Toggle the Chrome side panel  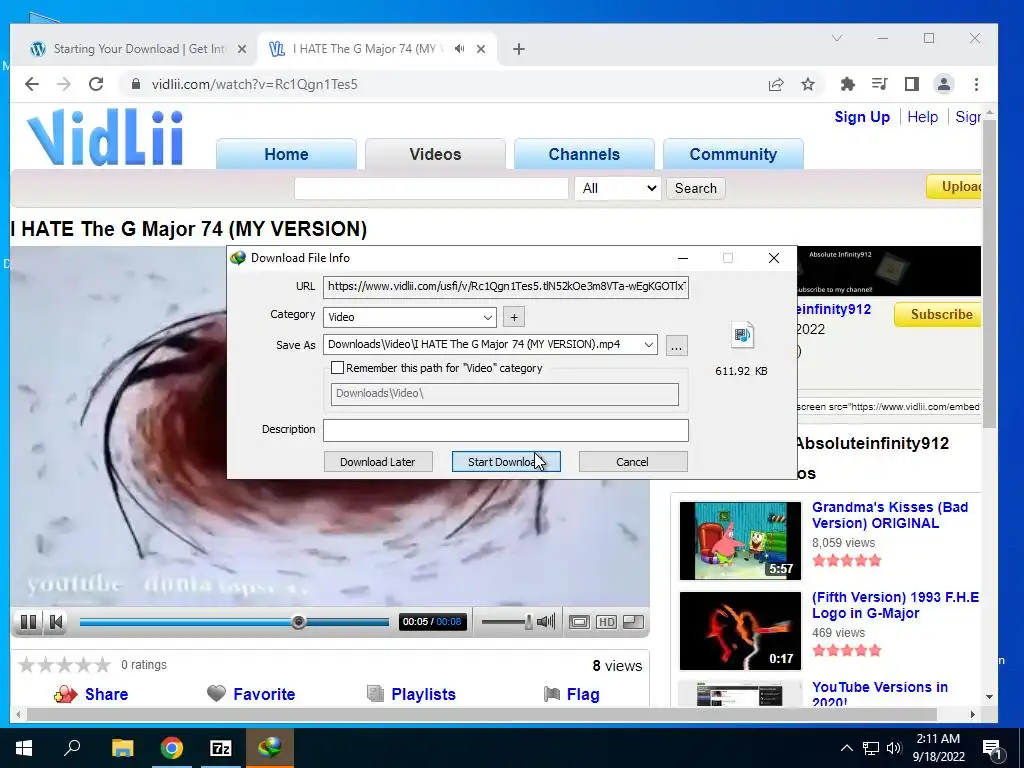[912, 84]
